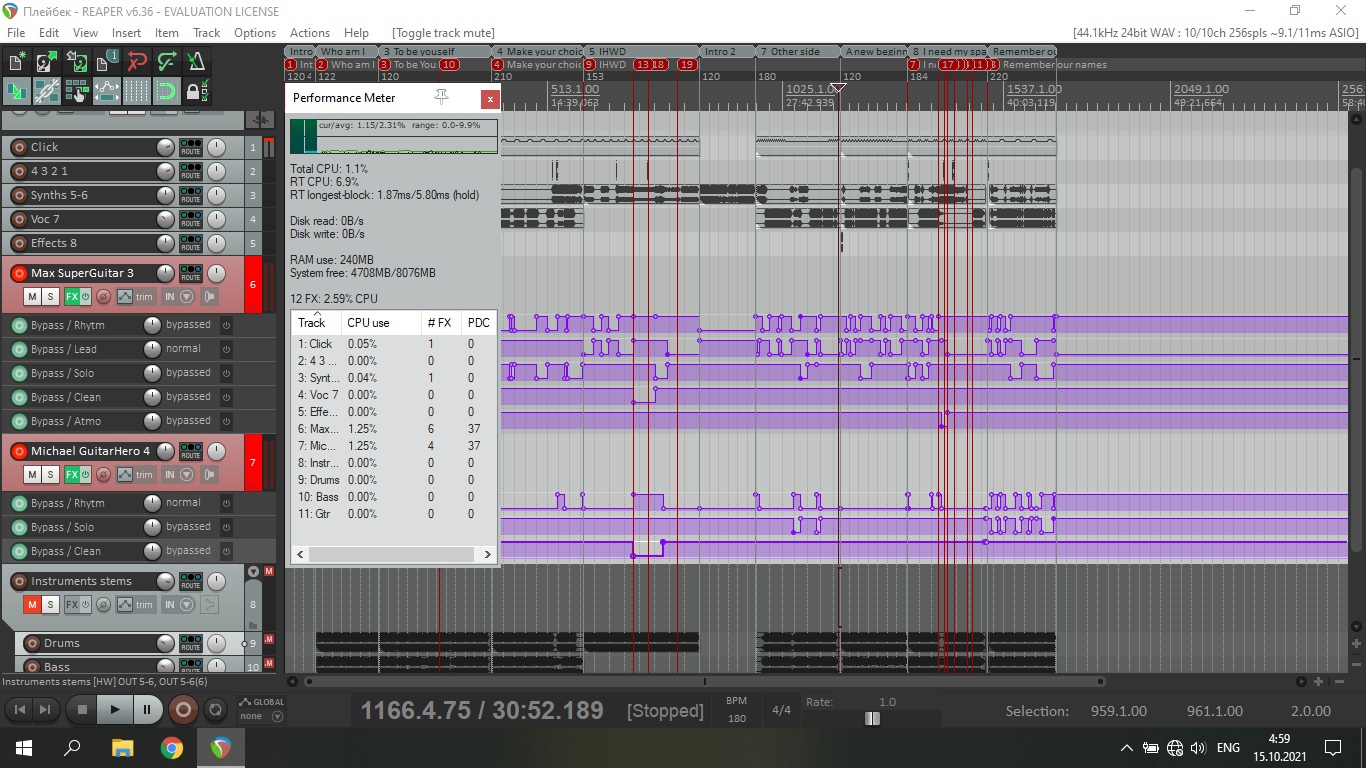Click the playback Rate slider handle
Viewport: 1366px width, 768px height.
click(872, 718)
